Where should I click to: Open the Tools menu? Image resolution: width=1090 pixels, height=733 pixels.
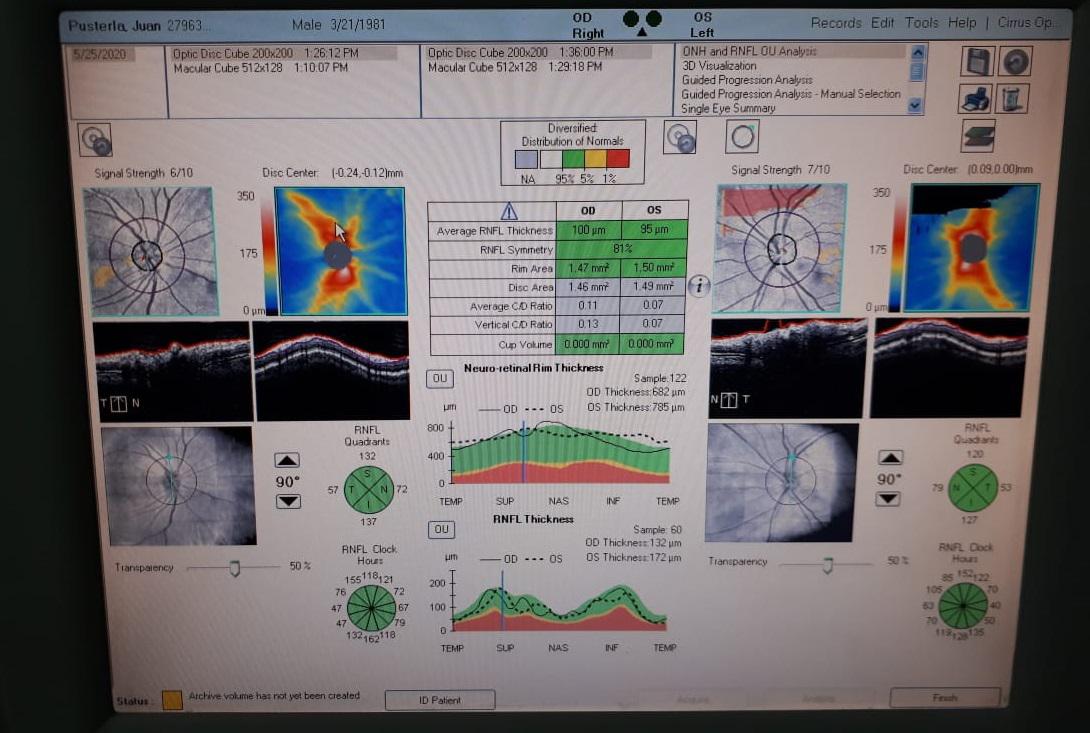pyautogui.click(x=921, y=23)
